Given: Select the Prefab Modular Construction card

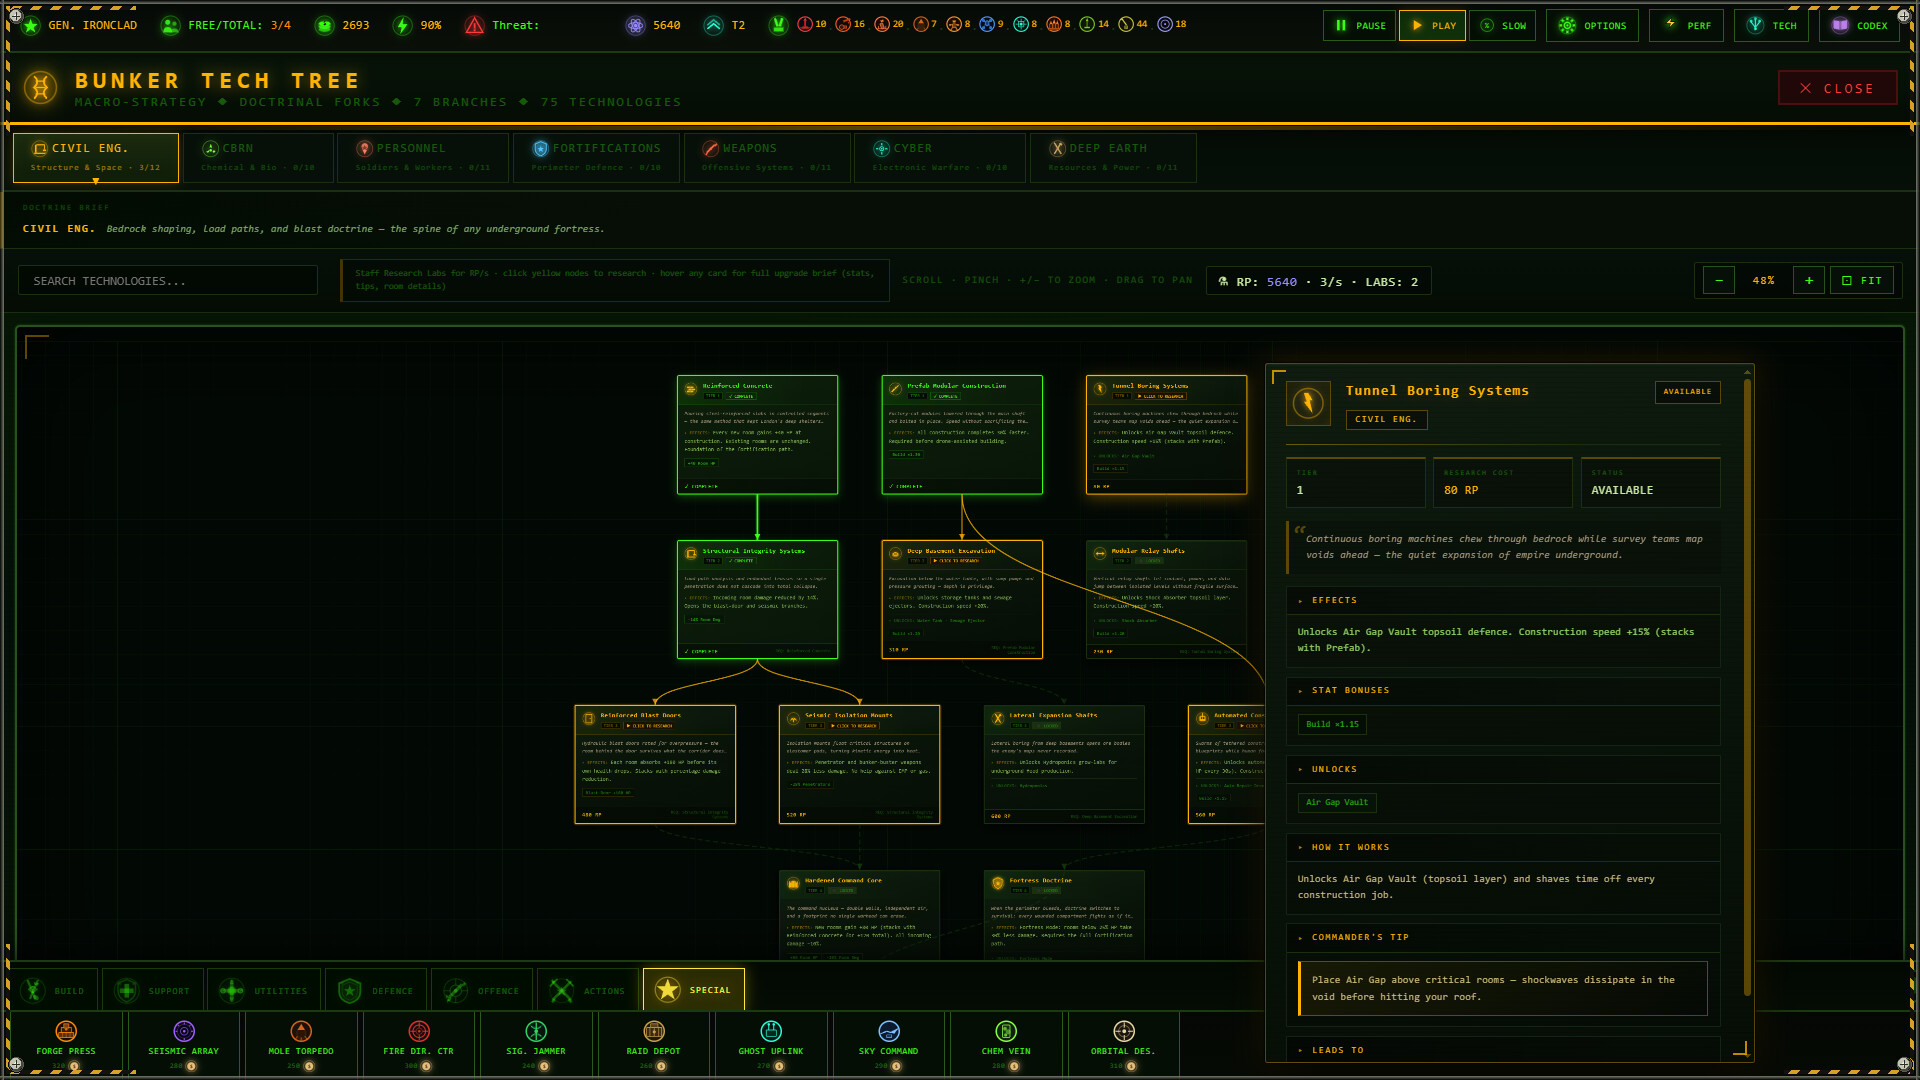Looking at the screenshot, I should pyautogui.click(x=962, y=435).
